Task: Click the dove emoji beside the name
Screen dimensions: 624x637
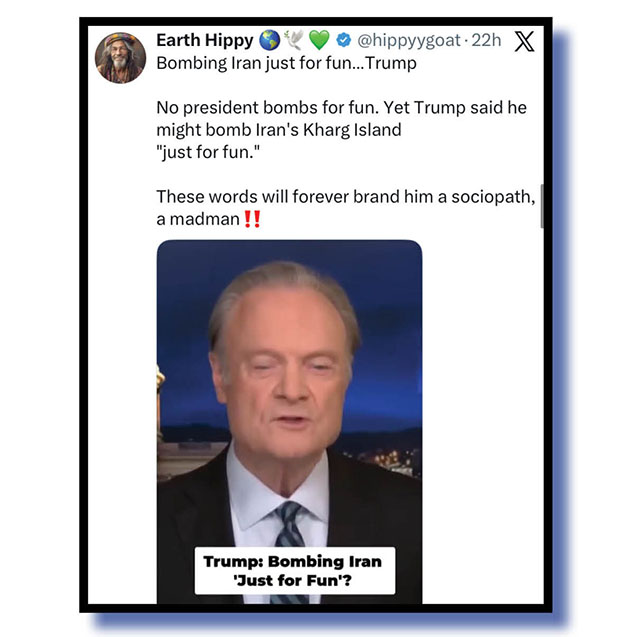Action: (x=294, y=40)
